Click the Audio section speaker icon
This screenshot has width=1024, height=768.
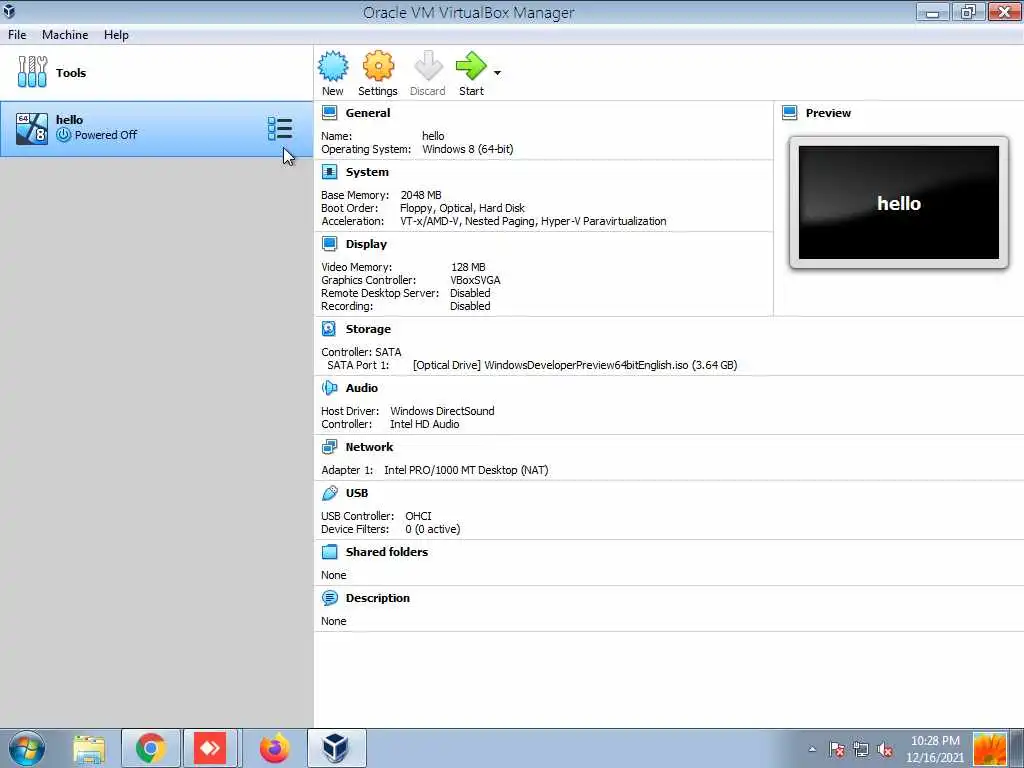click(330, 388)
